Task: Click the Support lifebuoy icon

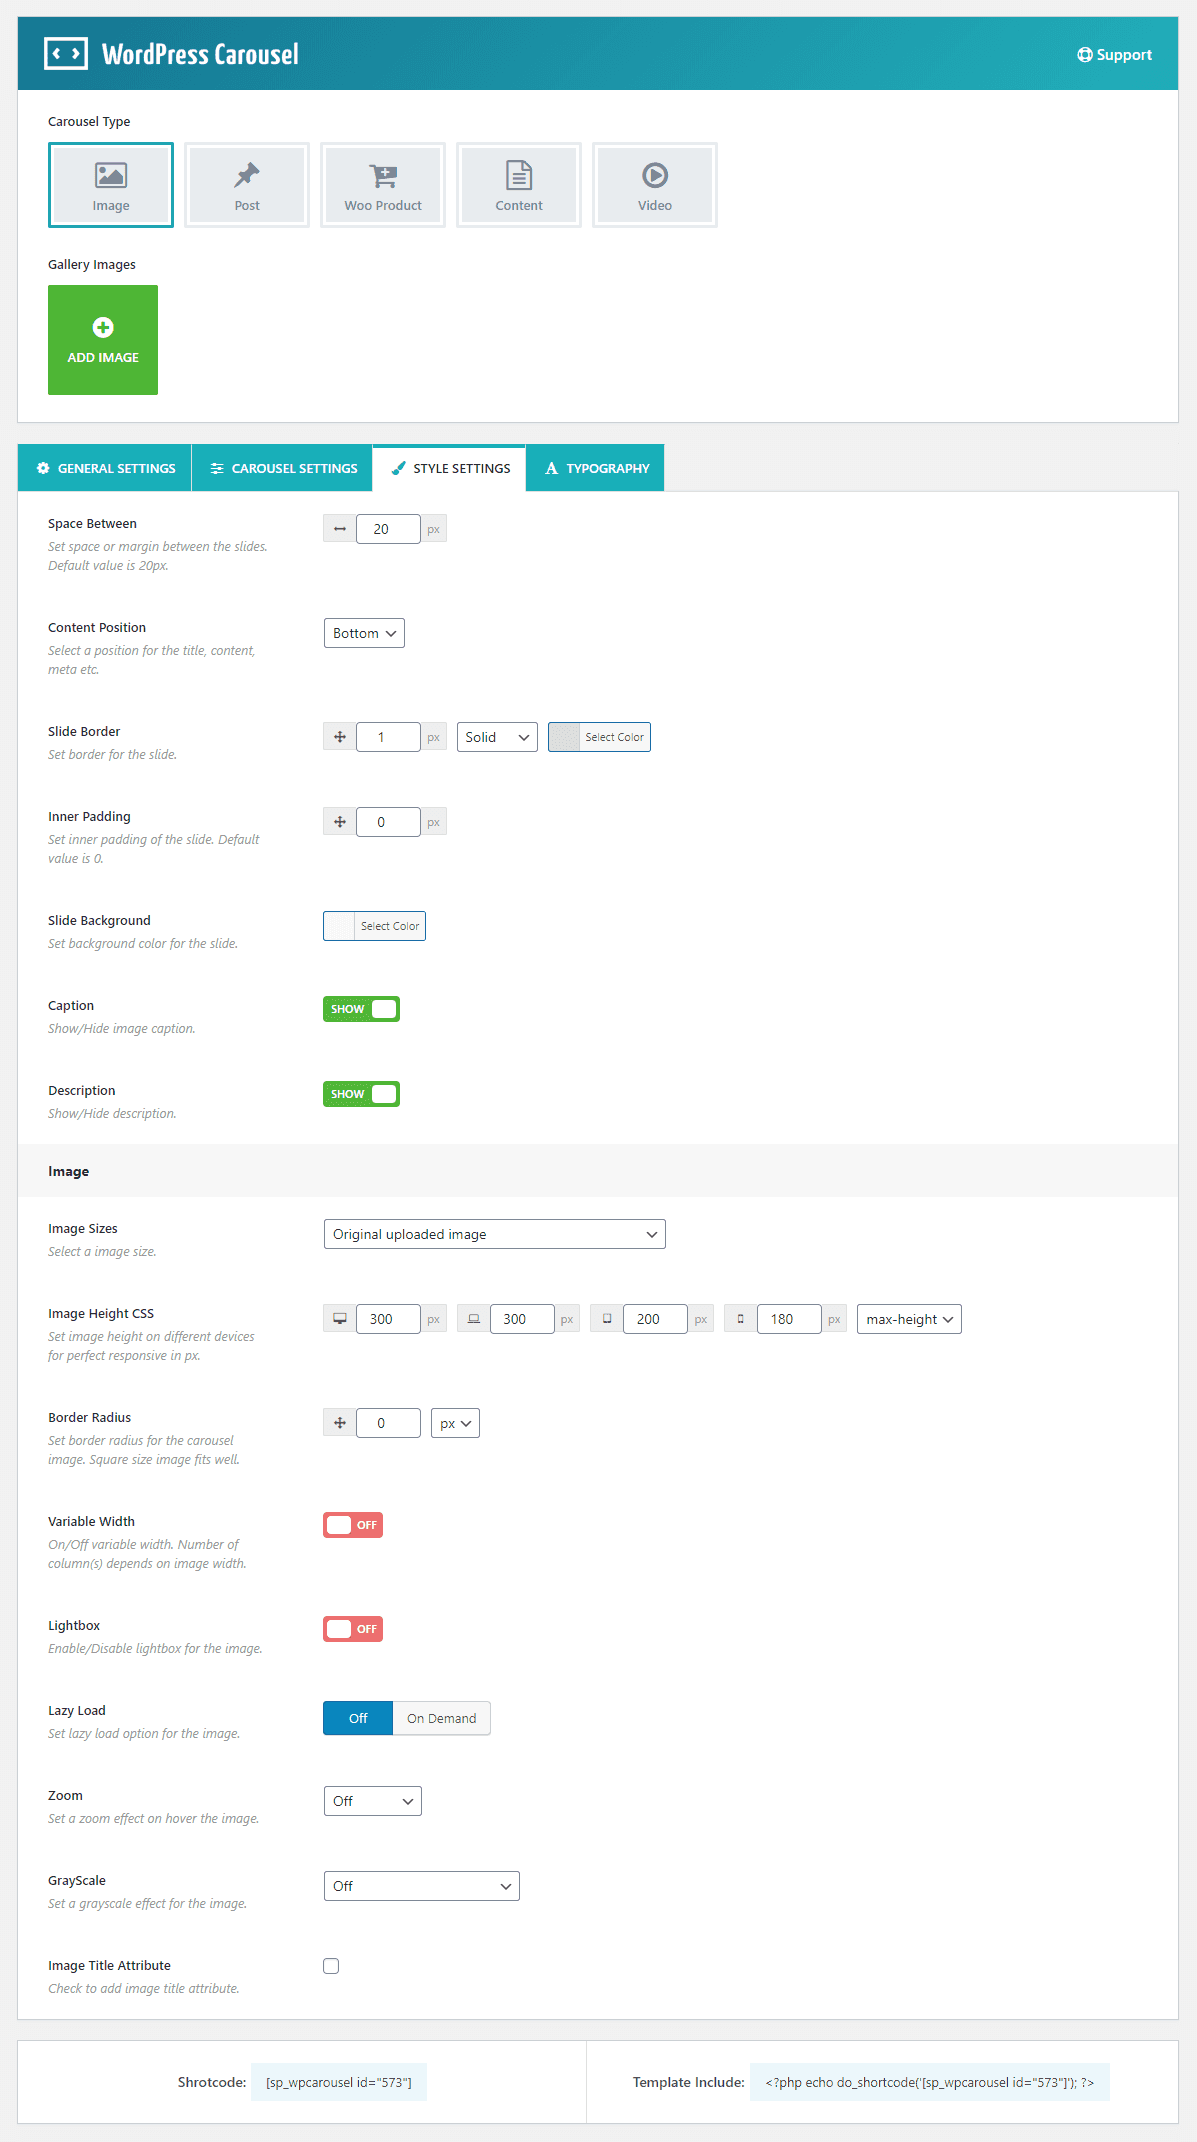Action: [1085, 55]
